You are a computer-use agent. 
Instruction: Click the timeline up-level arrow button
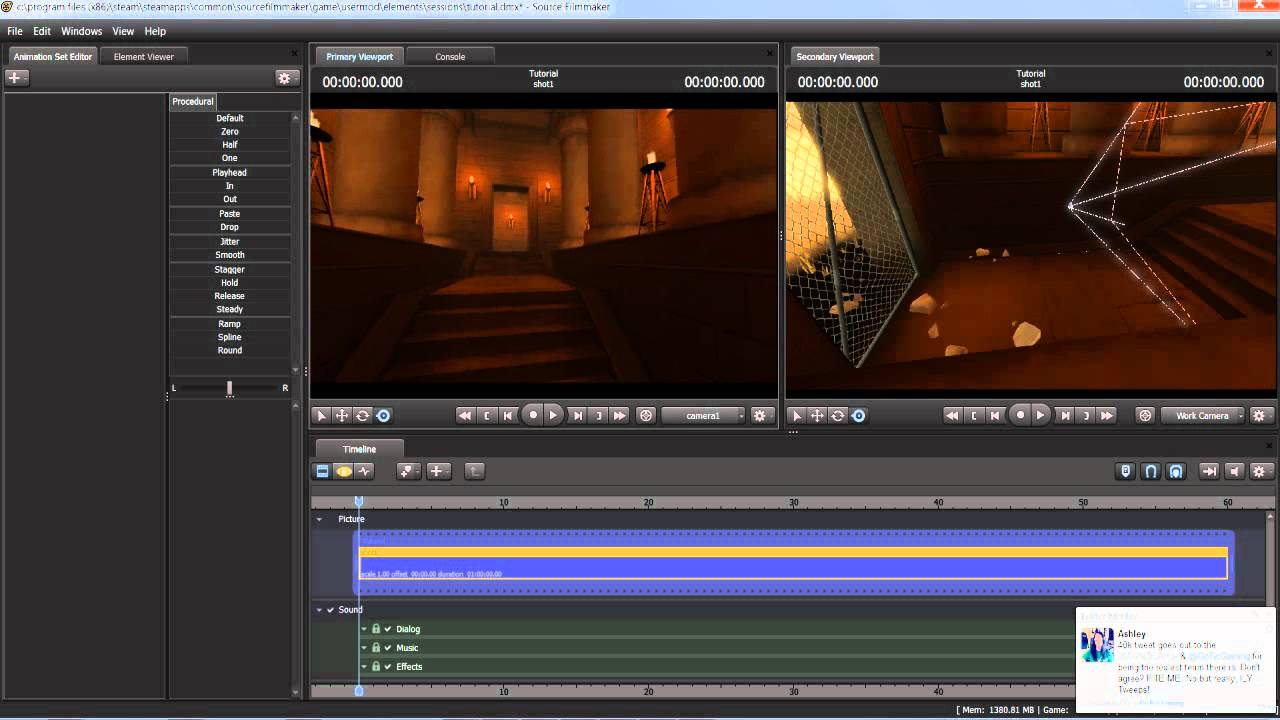[475, 471]
